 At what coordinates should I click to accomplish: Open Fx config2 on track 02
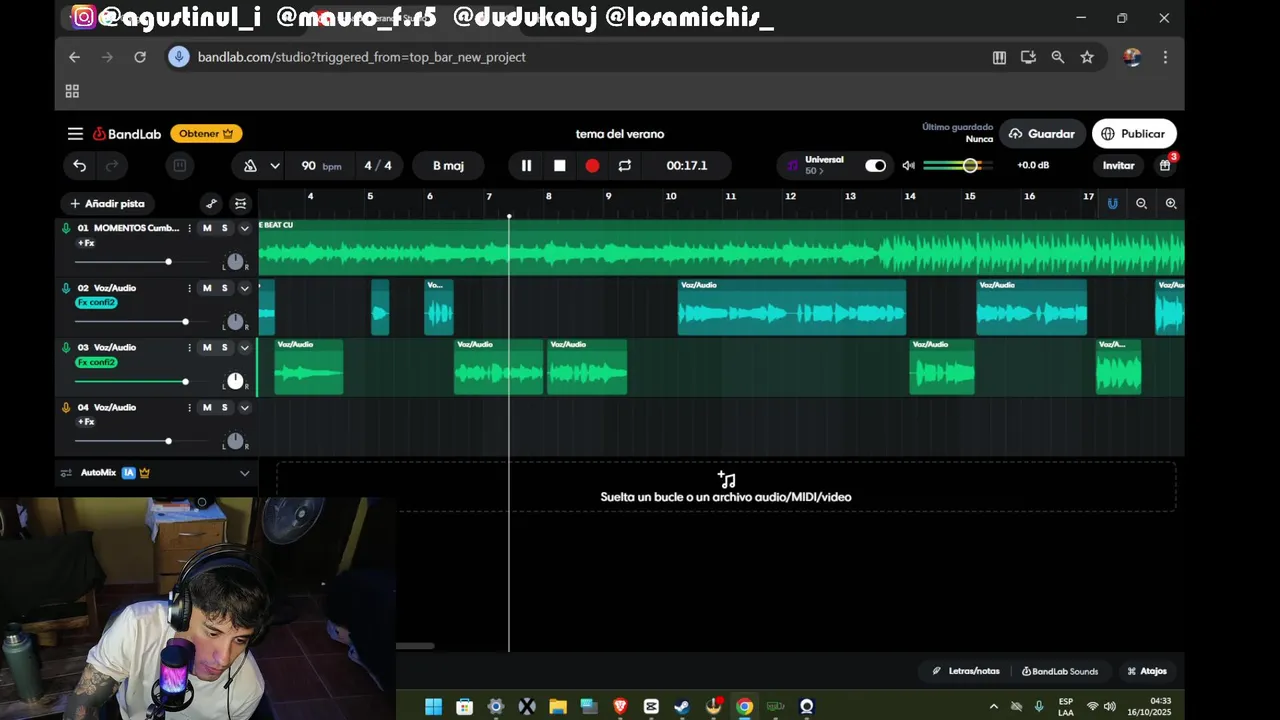(x=96, y=303)
